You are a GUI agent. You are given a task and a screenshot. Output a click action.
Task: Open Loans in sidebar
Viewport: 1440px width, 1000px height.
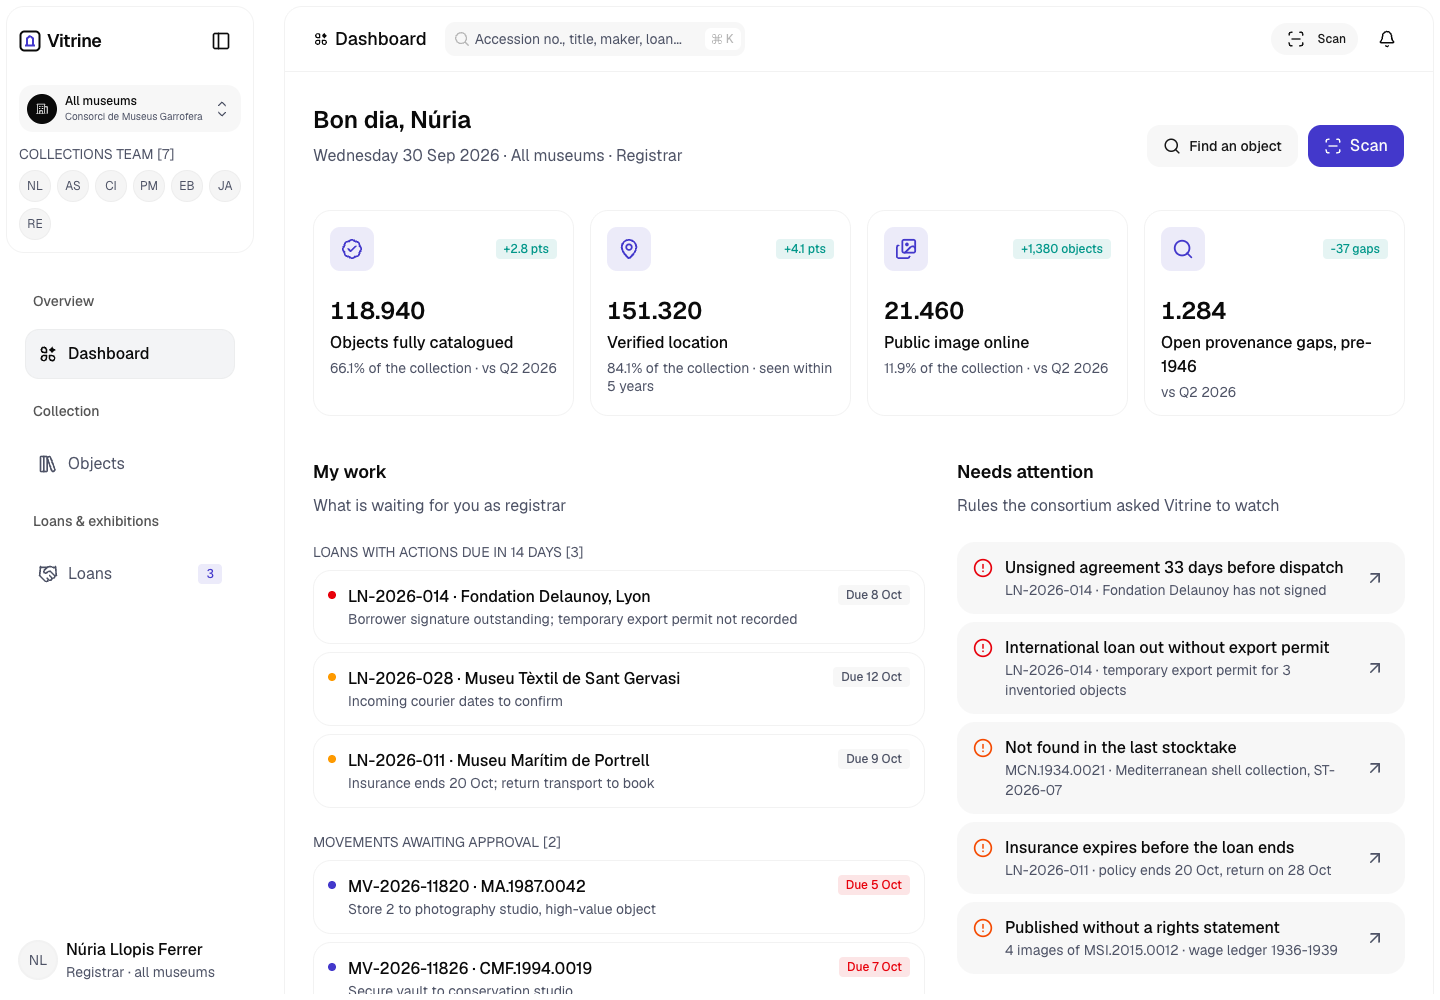[130, 574]
